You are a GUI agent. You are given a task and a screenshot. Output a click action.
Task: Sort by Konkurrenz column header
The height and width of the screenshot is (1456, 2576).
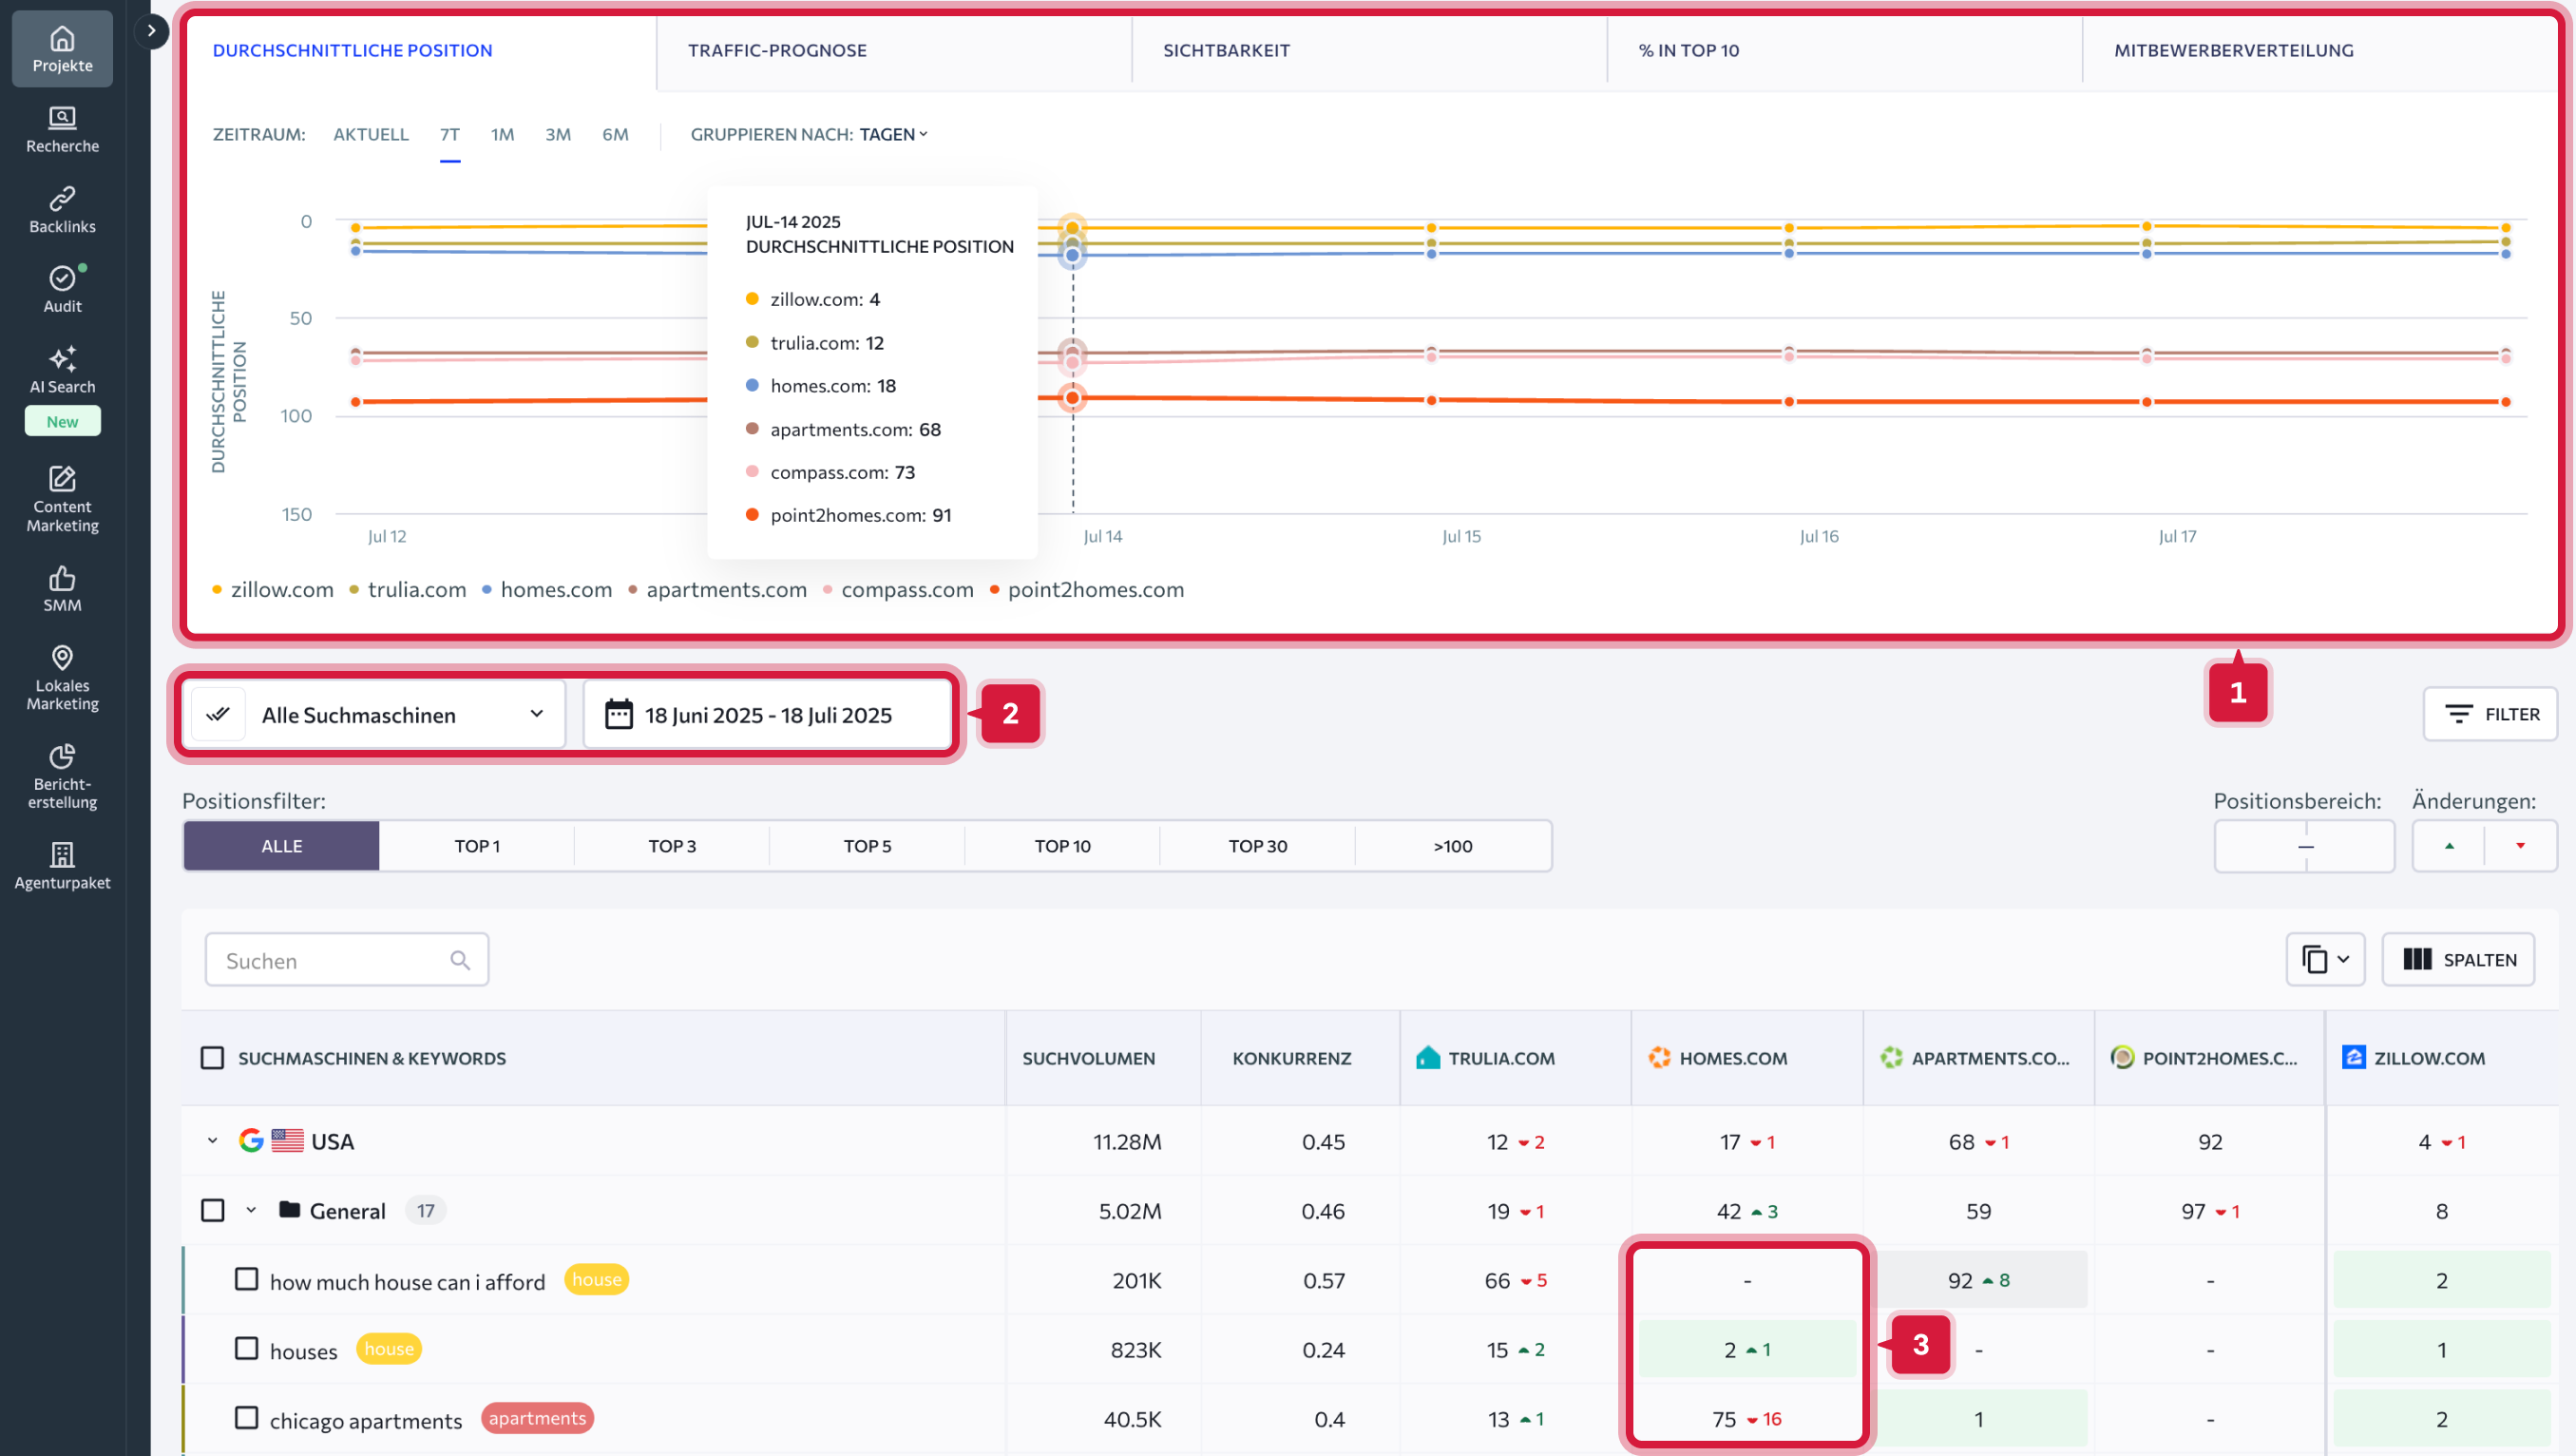click(x=1291, y=1057)
